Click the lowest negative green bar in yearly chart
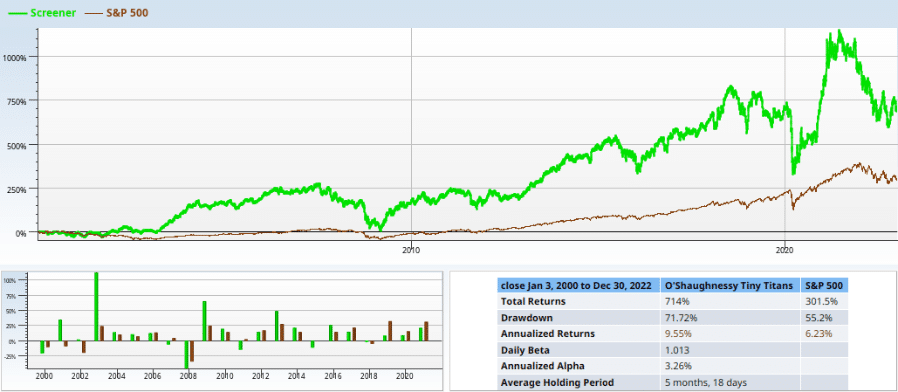This screenshot has width=898, height=392. pyautogui.click(x=187, y=355)
